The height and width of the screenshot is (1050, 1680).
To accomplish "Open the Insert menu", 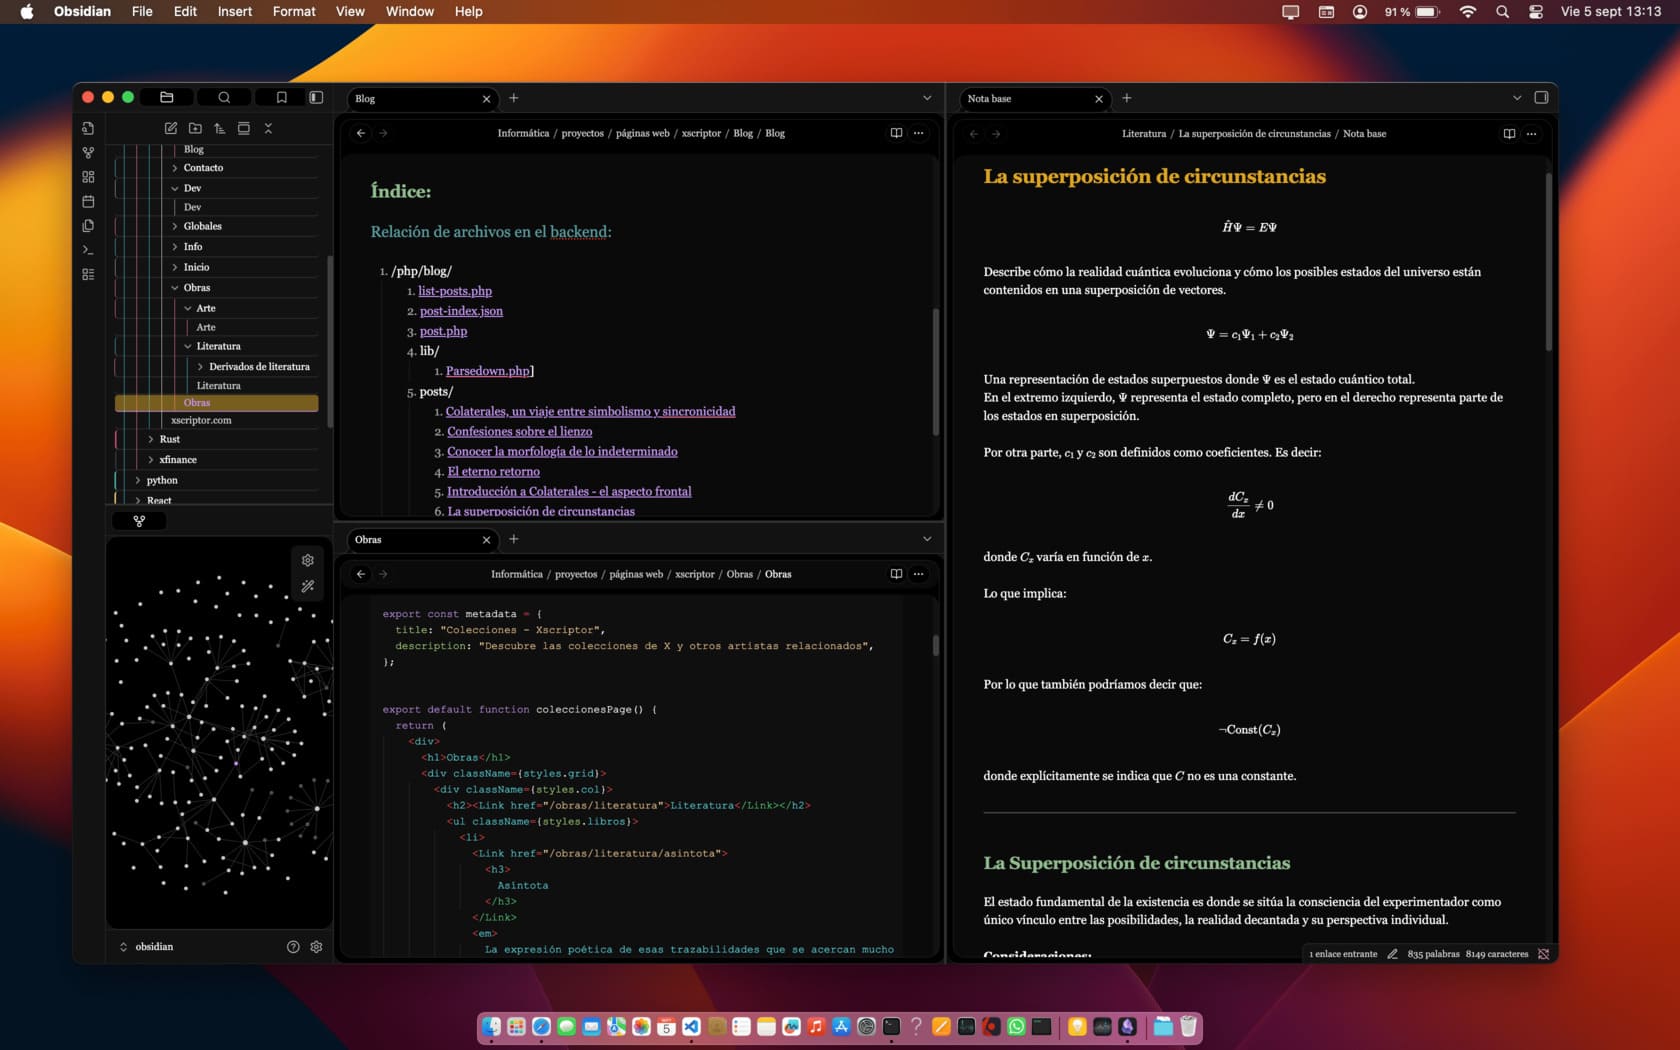I will pyautogui.click(x=235, y=12).
